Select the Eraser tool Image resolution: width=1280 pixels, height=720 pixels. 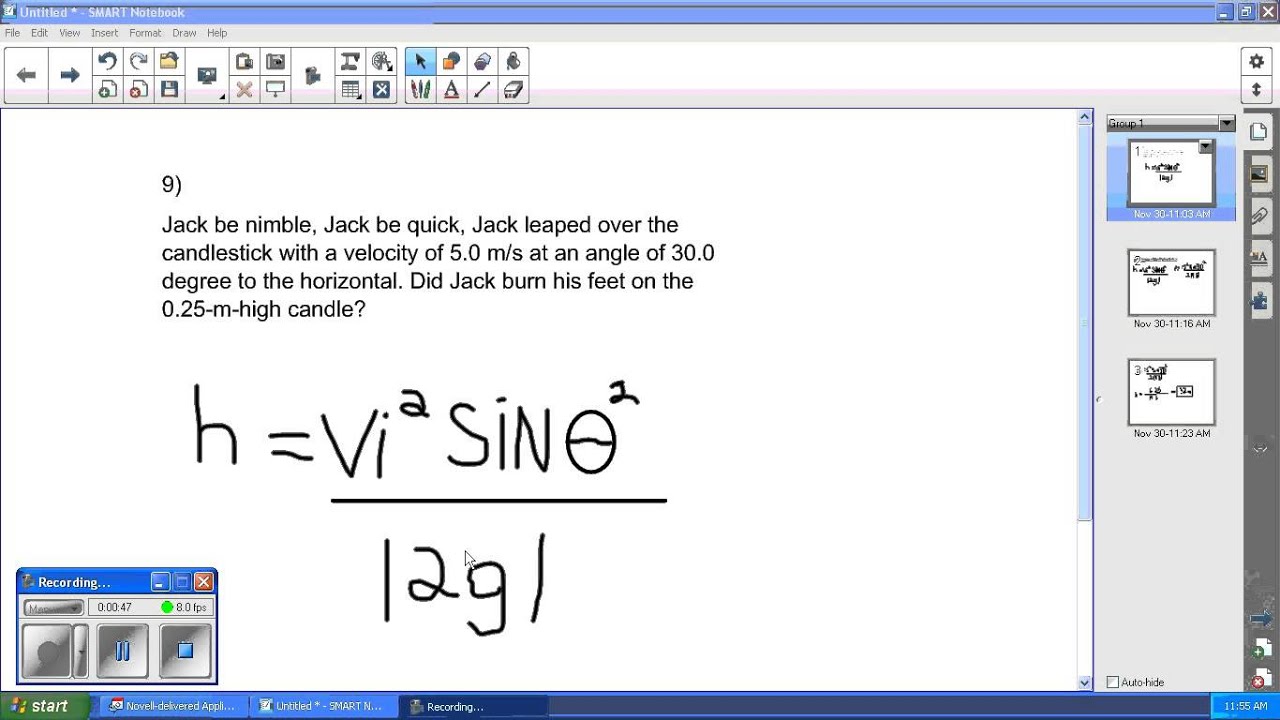[x=513, y=90]
